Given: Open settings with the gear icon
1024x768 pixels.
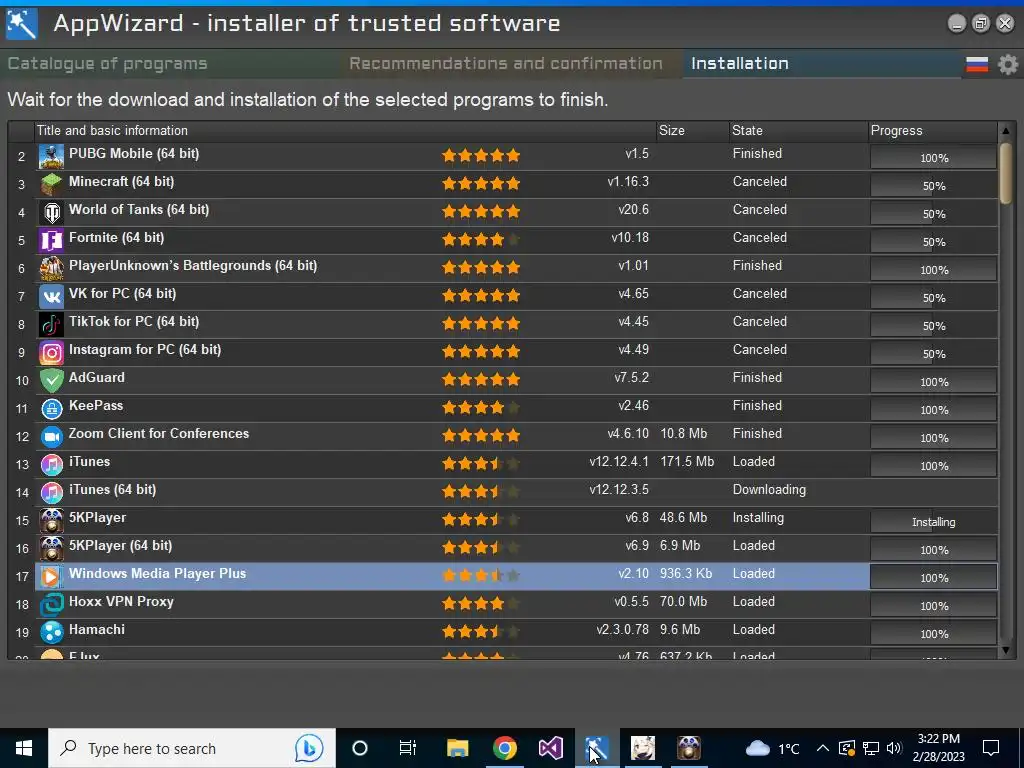Looking at the screenshot, I should click(x=1008, y=64).
